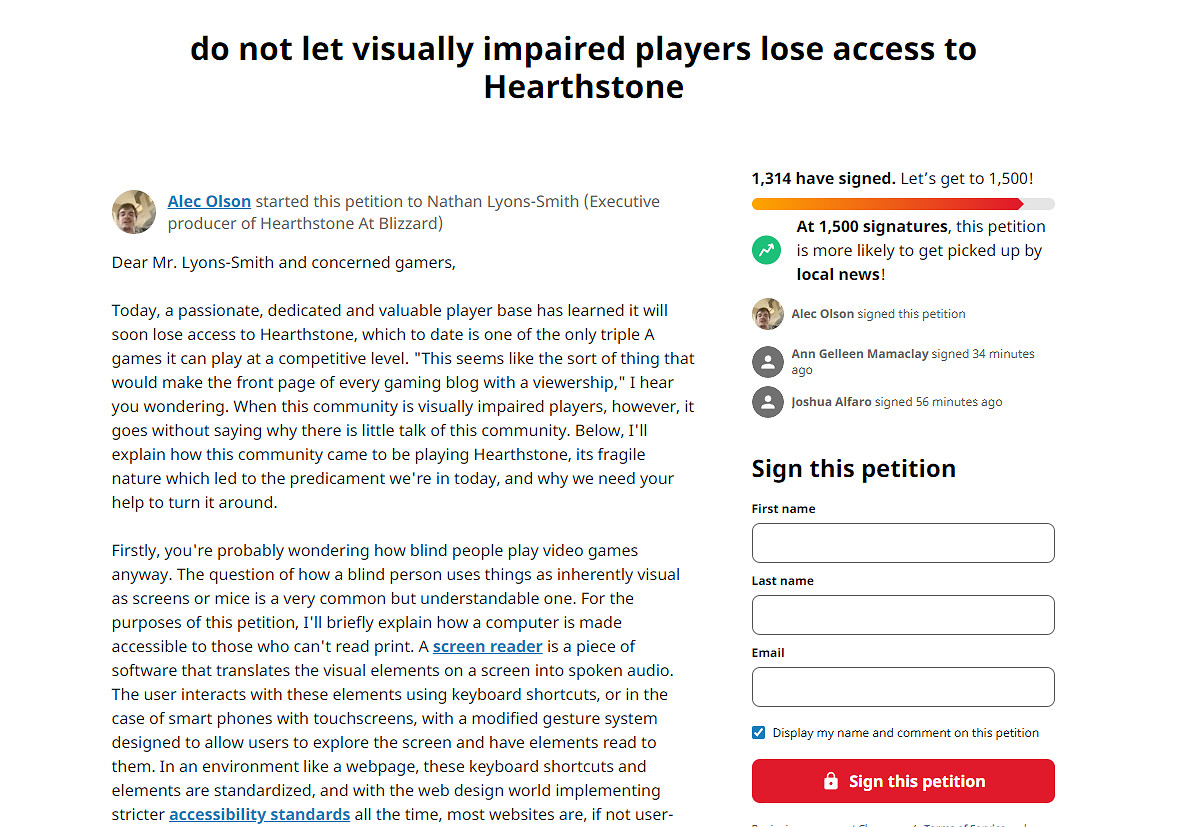
Task: Click the signature progress bar
Action: [x=902, y=204]
